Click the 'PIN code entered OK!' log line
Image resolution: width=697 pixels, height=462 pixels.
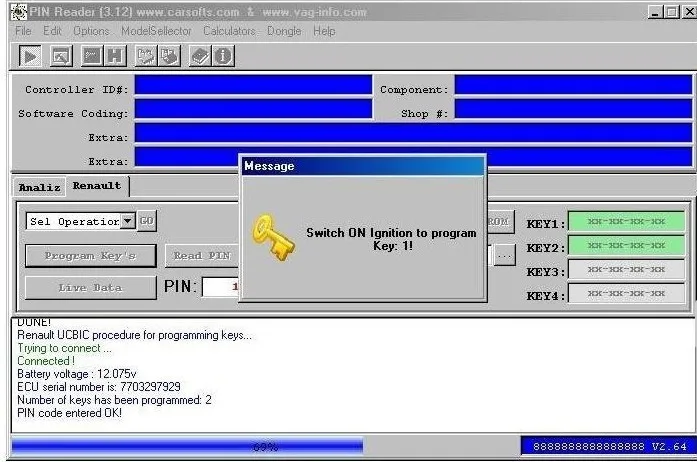click(x=69, y=413)
